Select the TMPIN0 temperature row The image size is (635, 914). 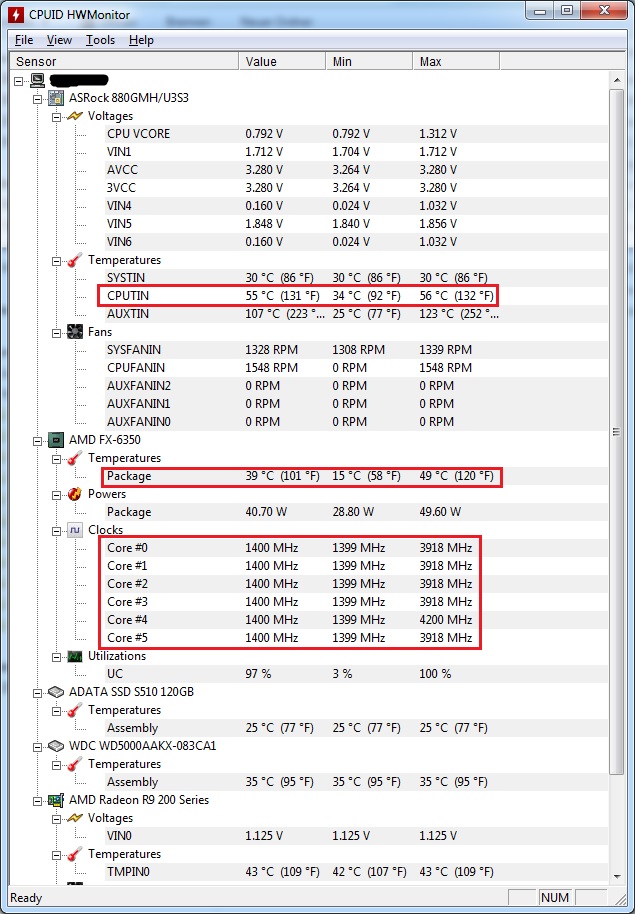tap(356, 872)
